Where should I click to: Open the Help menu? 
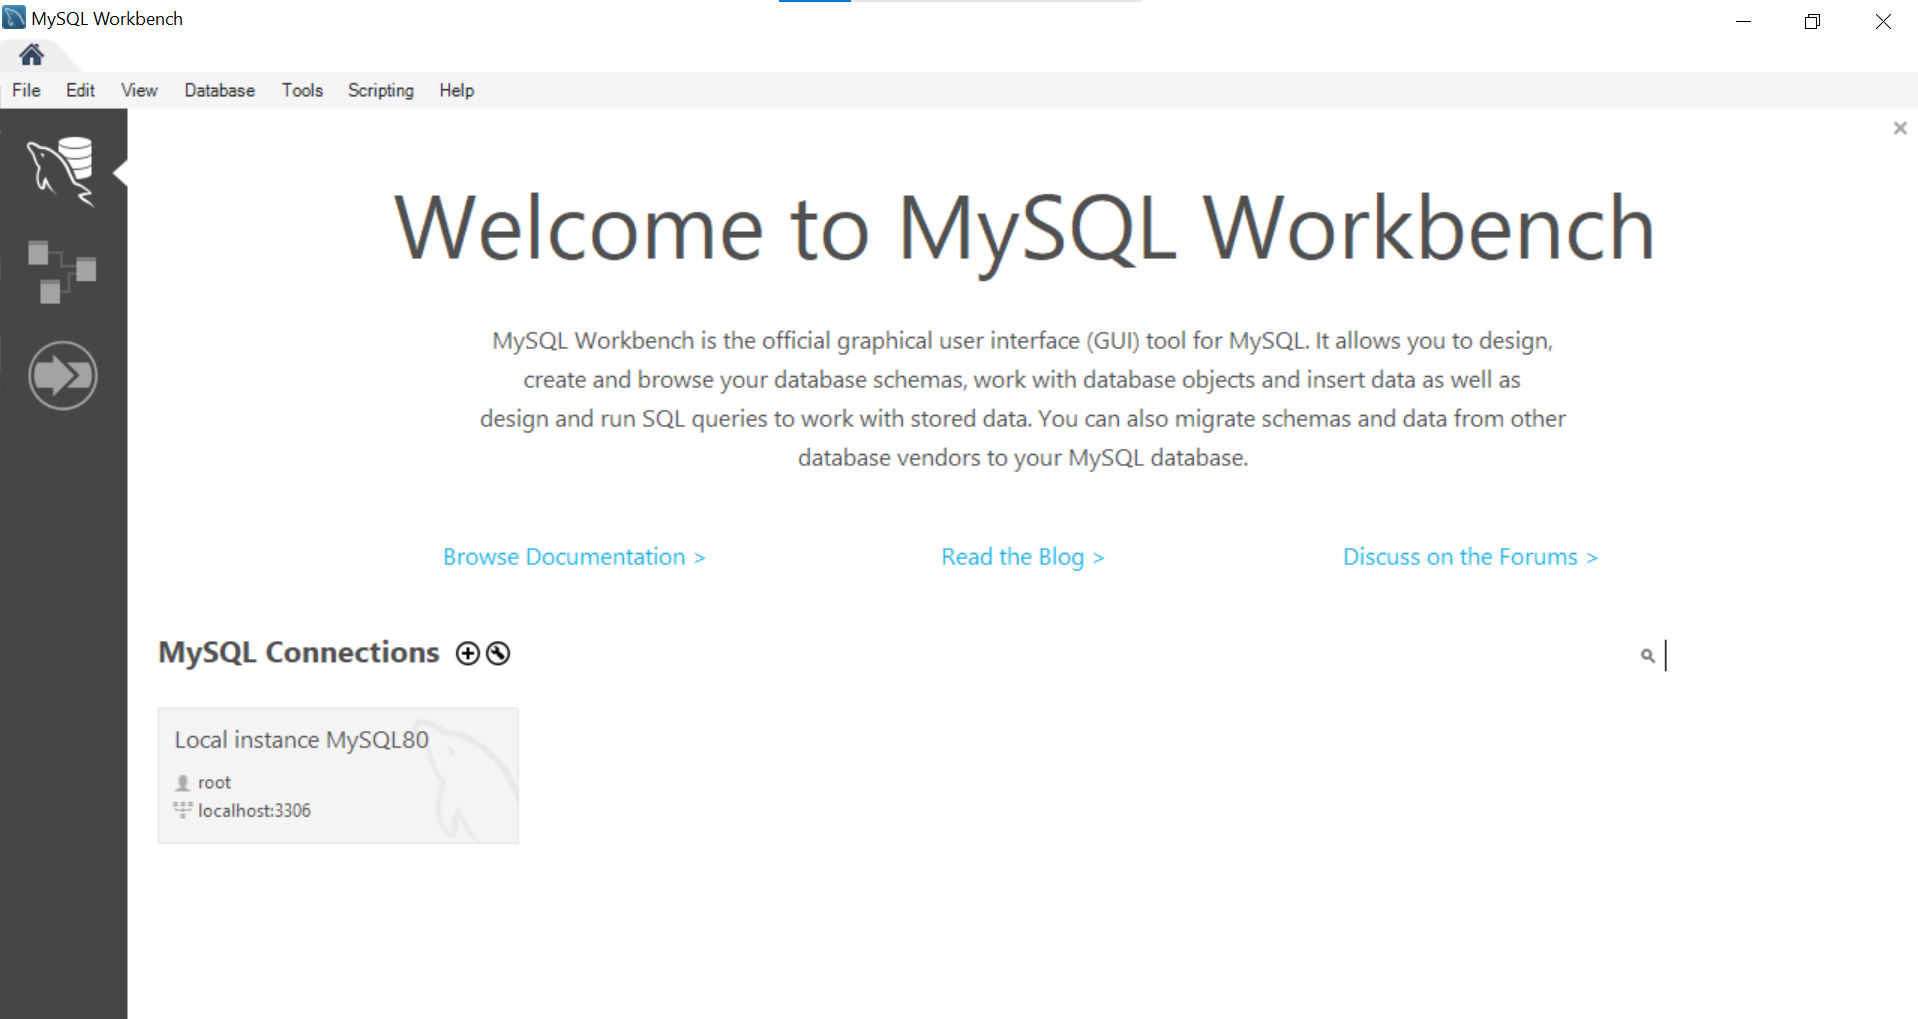pyautogui.click(x=456, y=90)
